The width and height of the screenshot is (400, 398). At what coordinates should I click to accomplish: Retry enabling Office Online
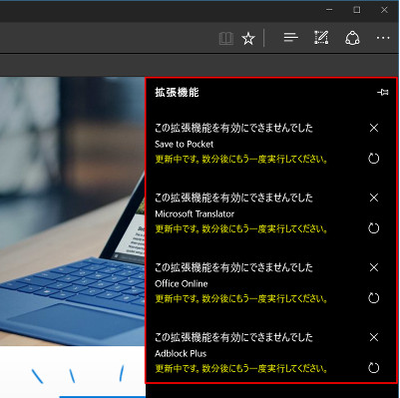pyautogui.click(x=374, y=298)
